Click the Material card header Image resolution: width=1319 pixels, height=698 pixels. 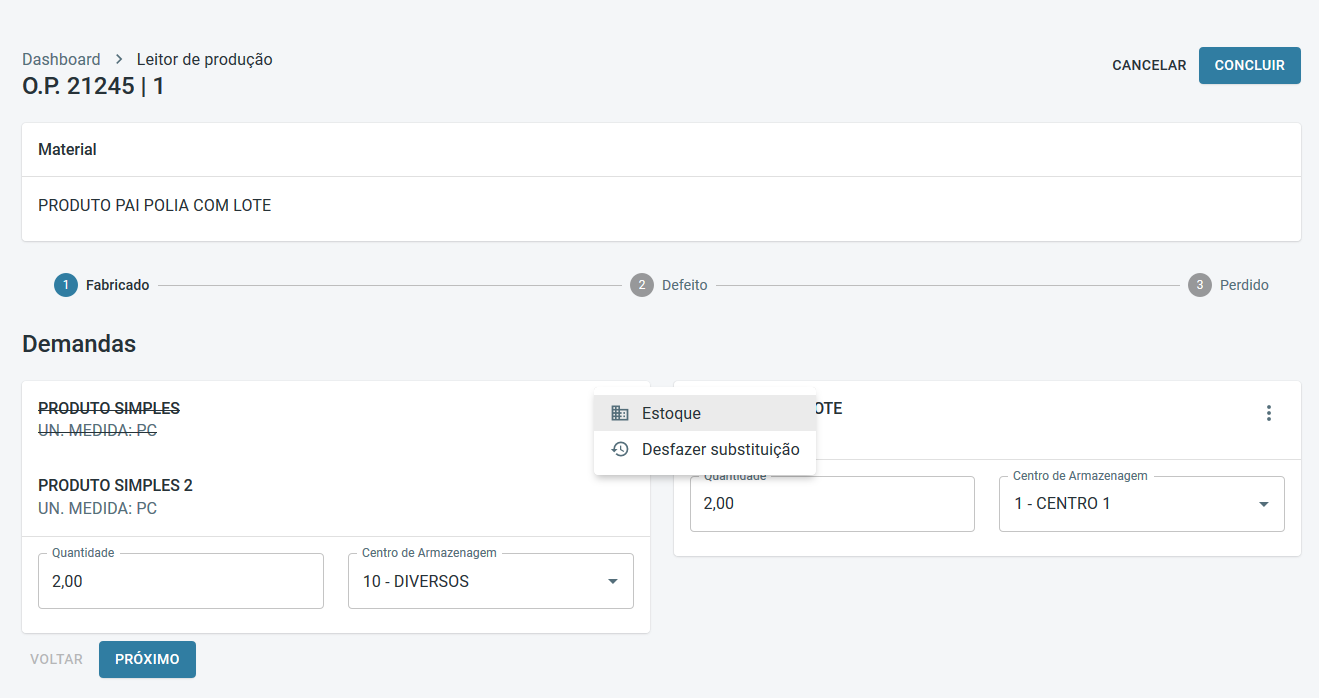pos(67,150)
